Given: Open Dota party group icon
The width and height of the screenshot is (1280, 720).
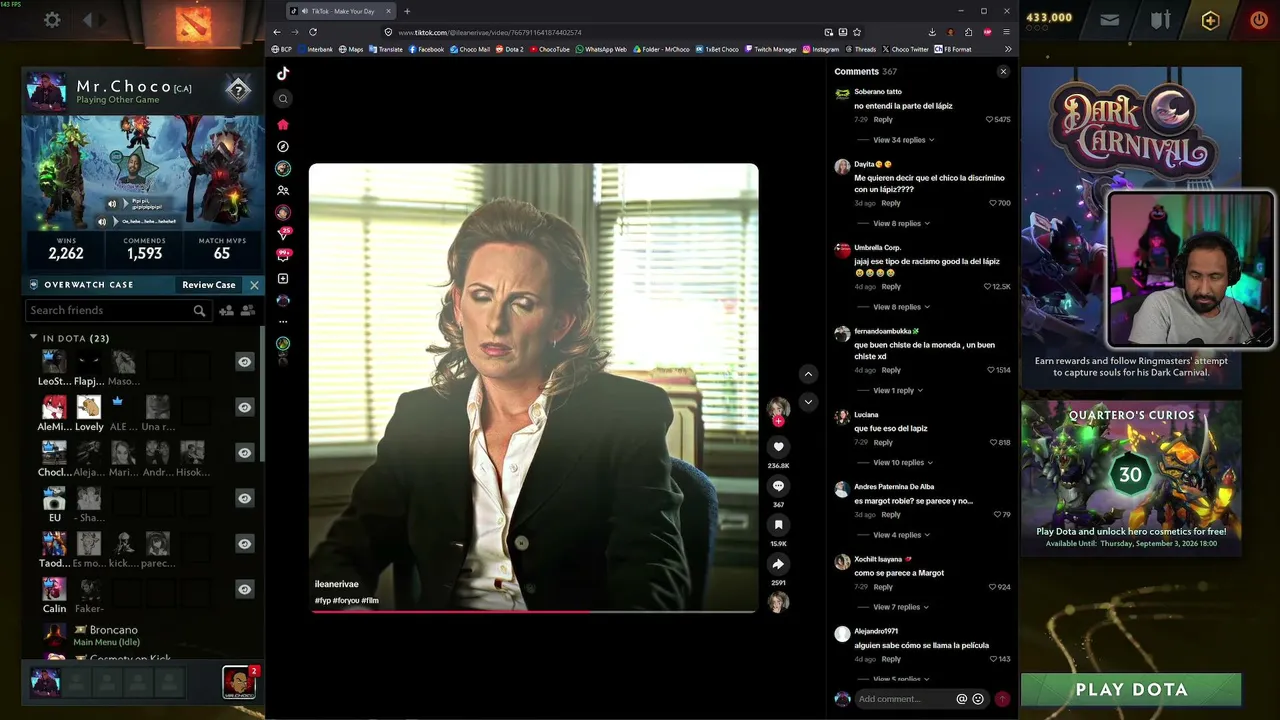Looking at the screenshot, I should 248,311.
